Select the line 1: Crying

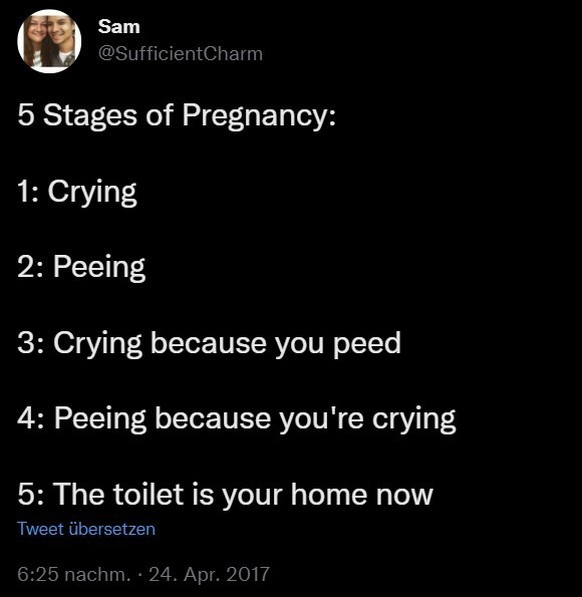point(77,192)
